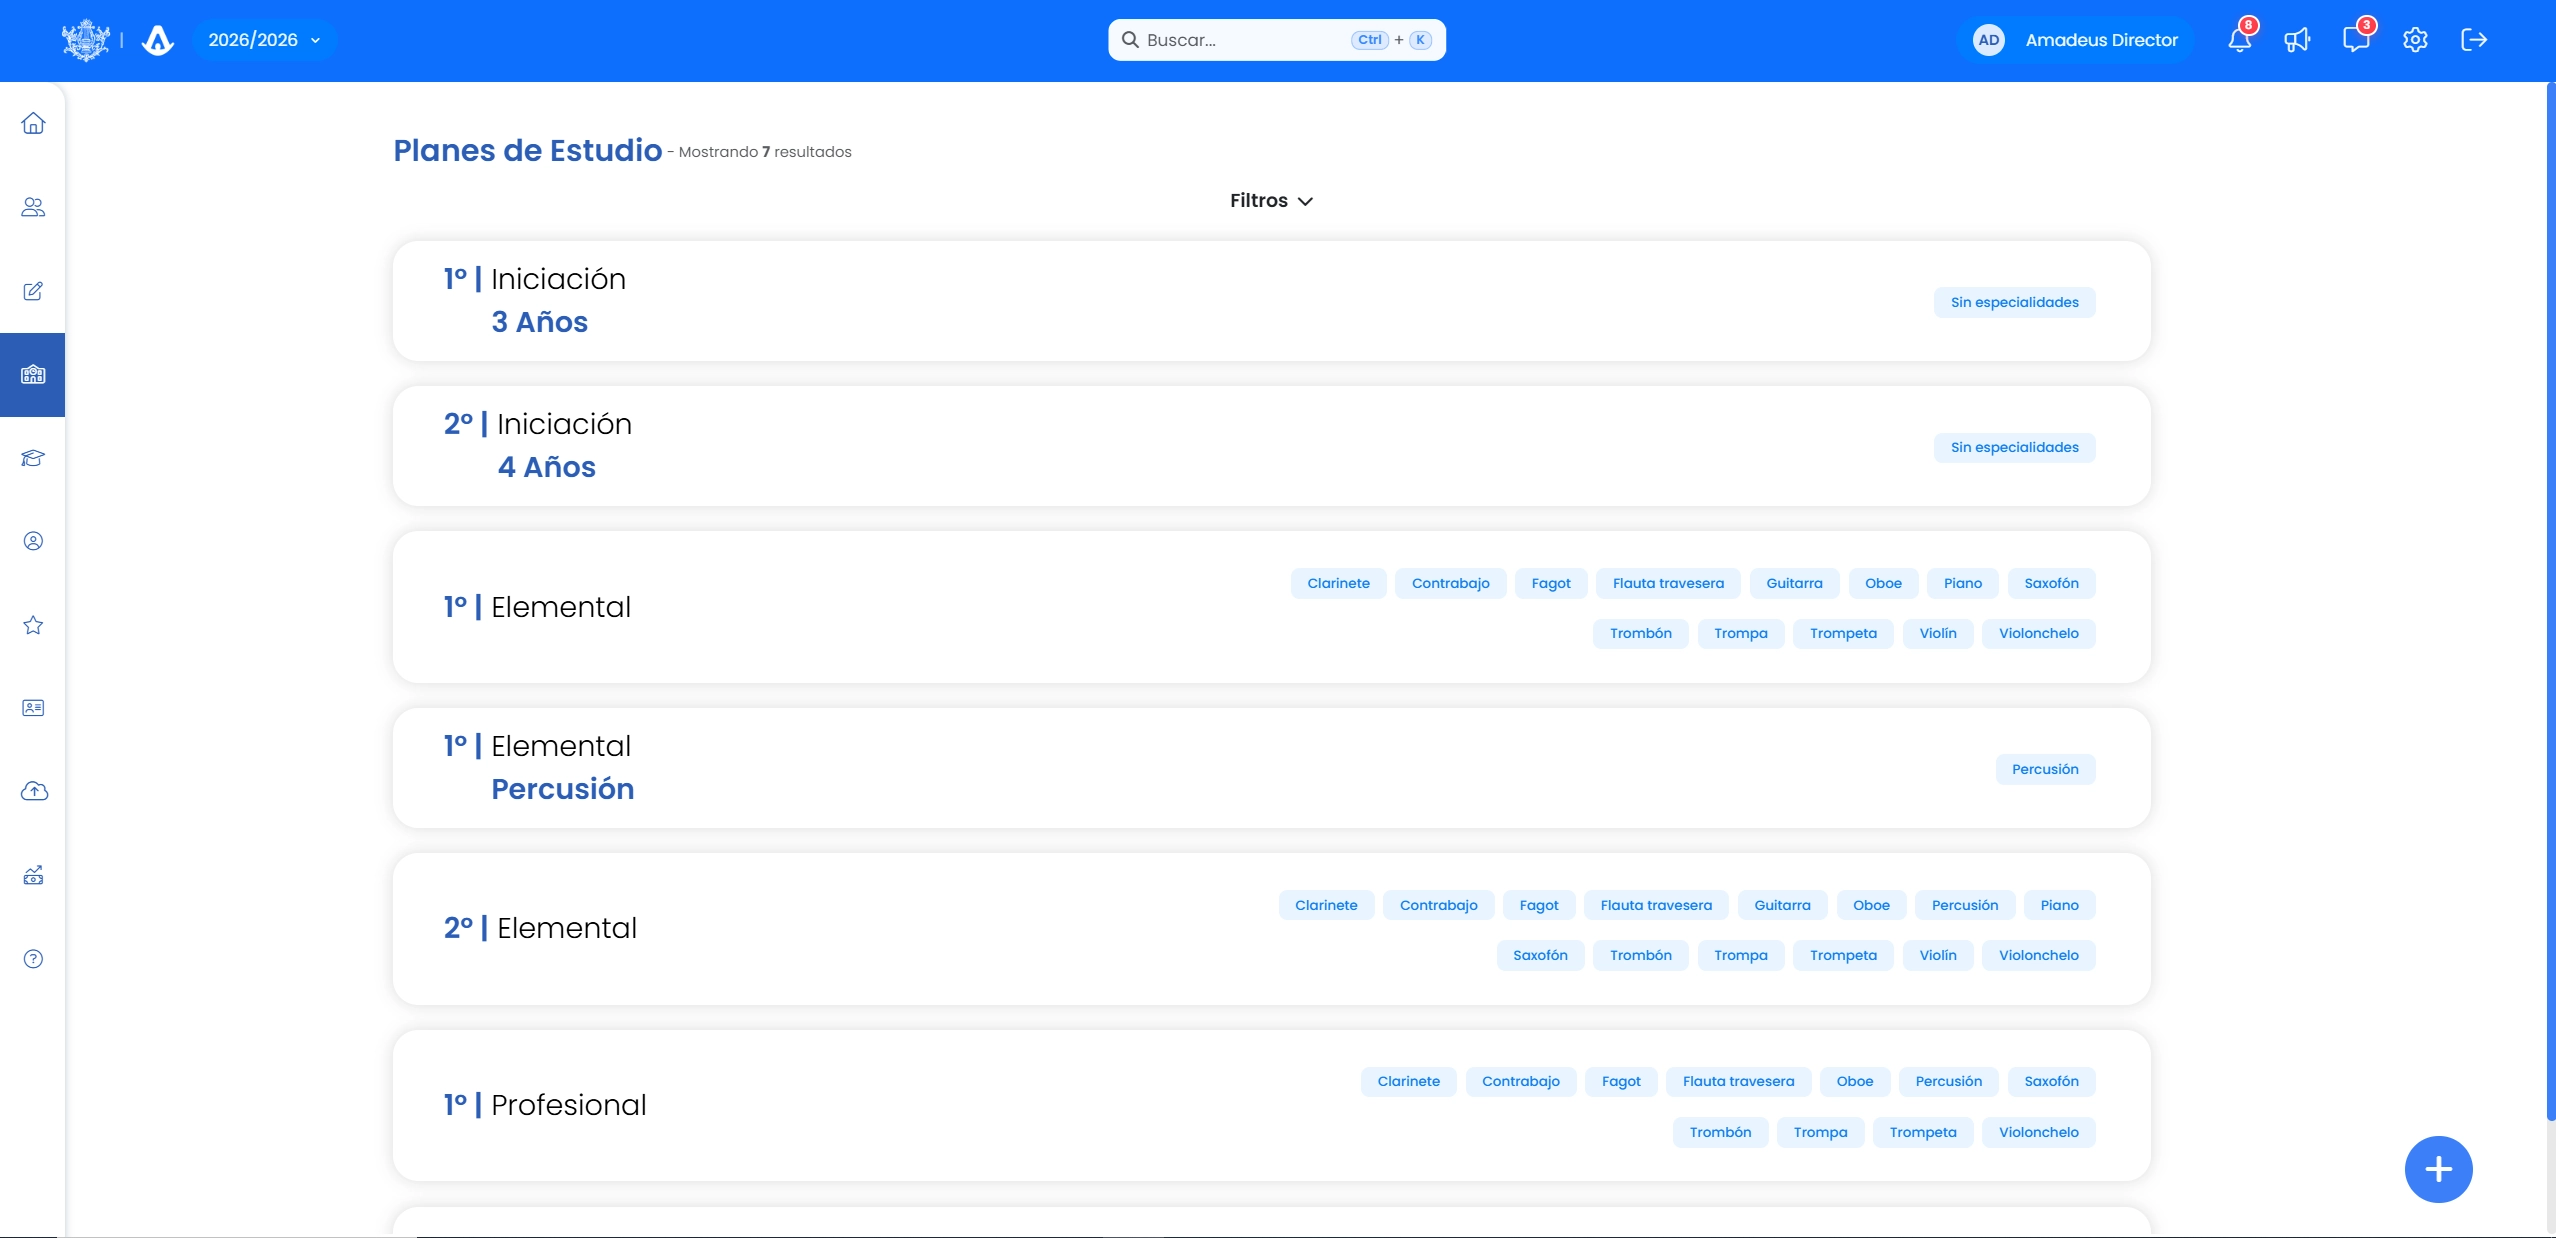Open the users group sidebar icon
2556x1238 pixels.
point(33,207)
